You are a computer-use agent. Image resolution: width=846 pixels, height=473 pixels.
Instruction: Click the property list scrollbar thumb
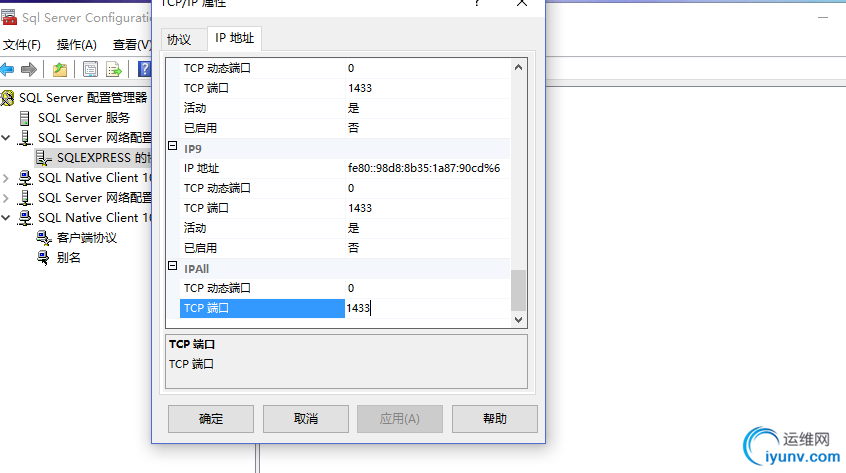518,290
